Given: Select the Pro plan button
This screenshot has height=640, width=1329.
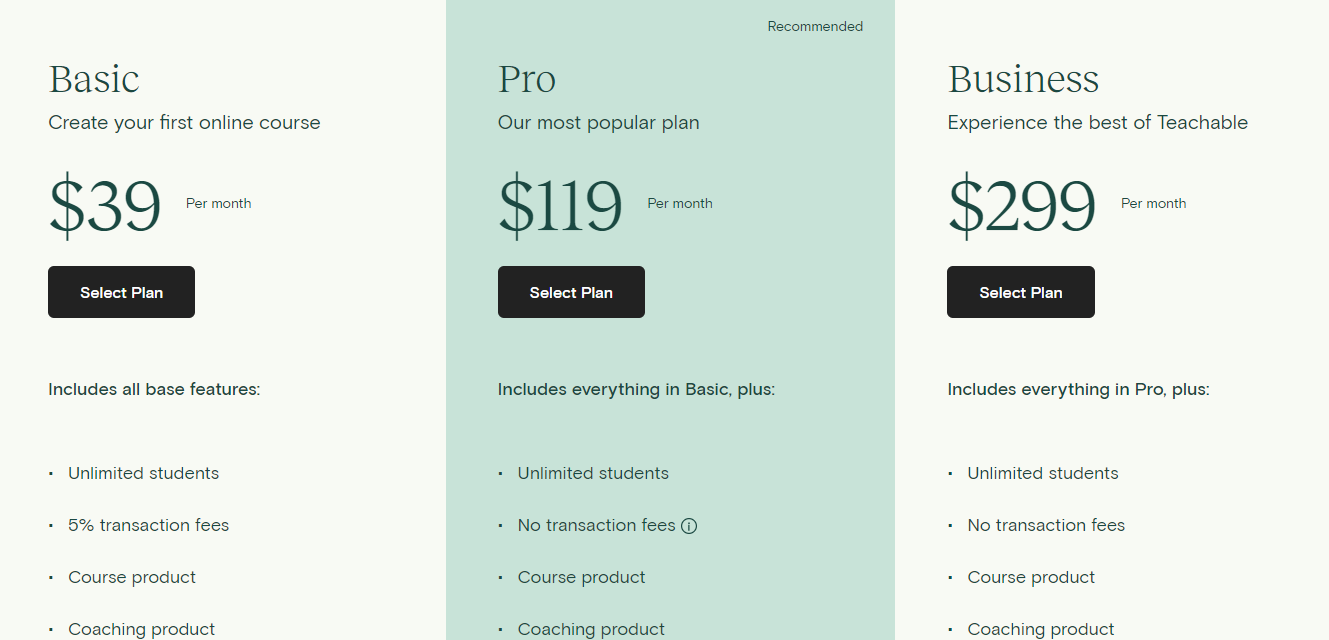Looking at the screenshot, I should tap(571, 292).
